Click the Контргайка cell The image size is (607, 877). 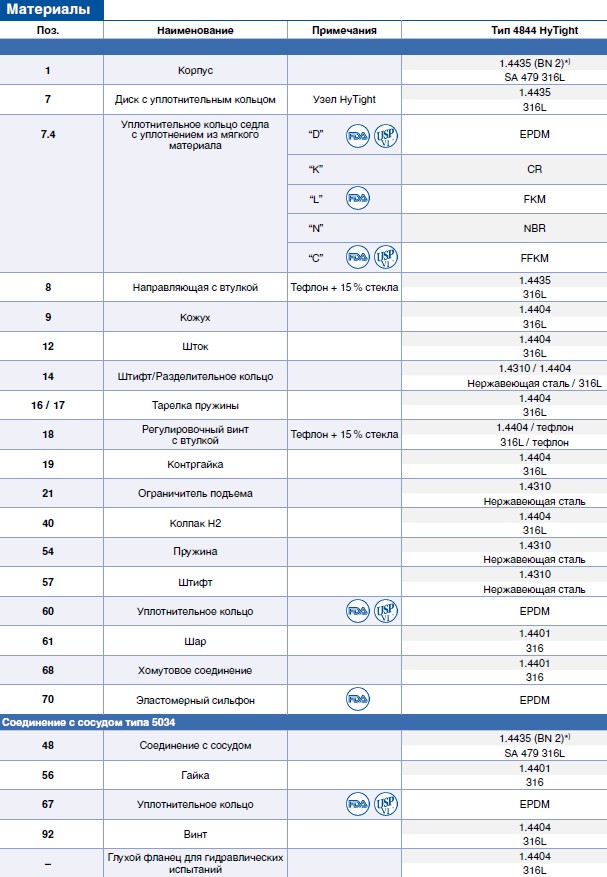coord(195,464)
